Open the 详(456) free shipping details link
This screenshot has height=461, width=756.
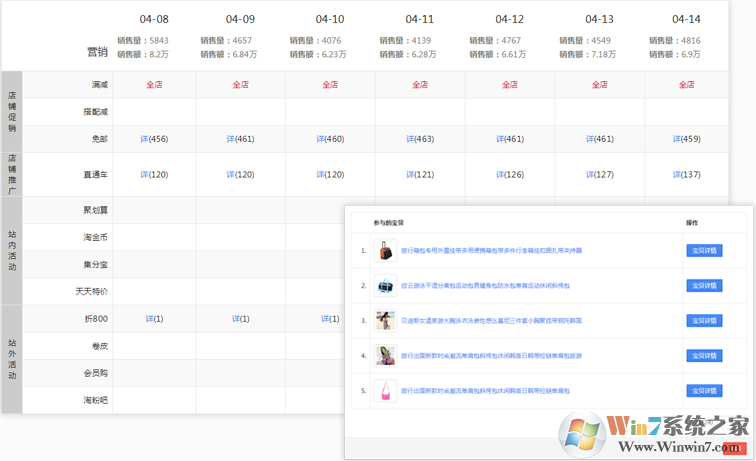(154, 139)
